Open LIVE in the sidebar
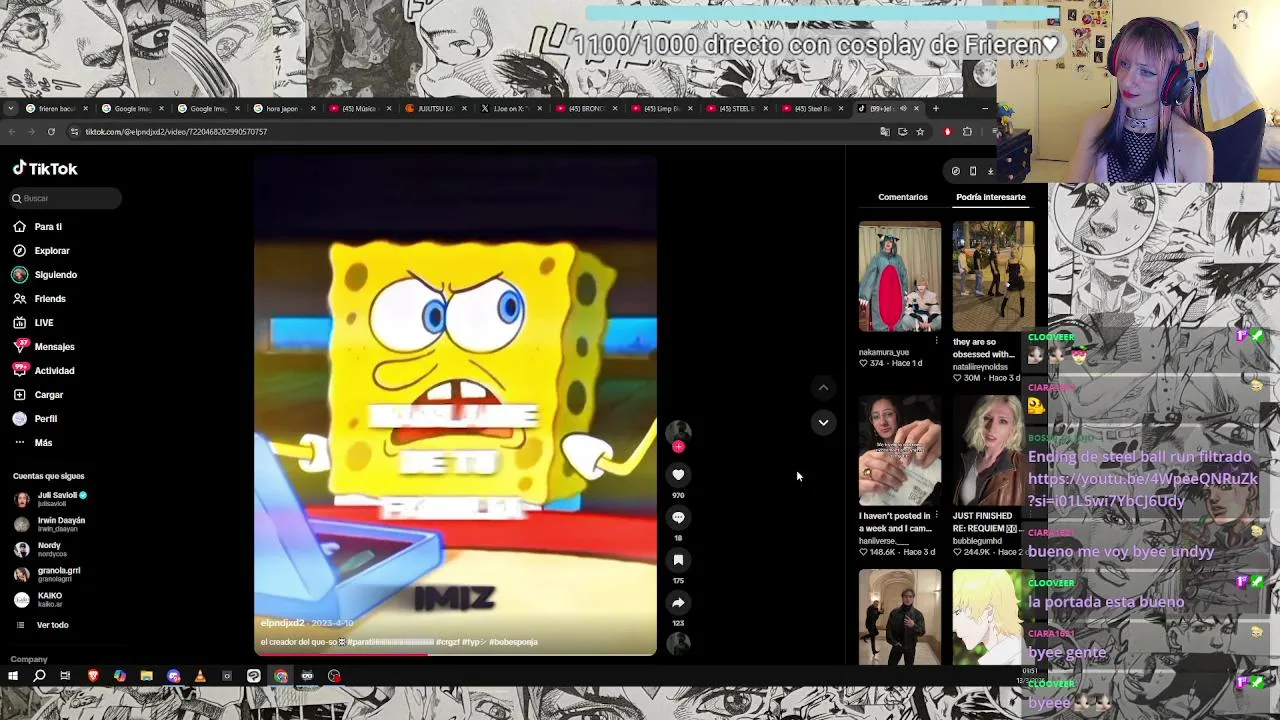 coord(44,323)
